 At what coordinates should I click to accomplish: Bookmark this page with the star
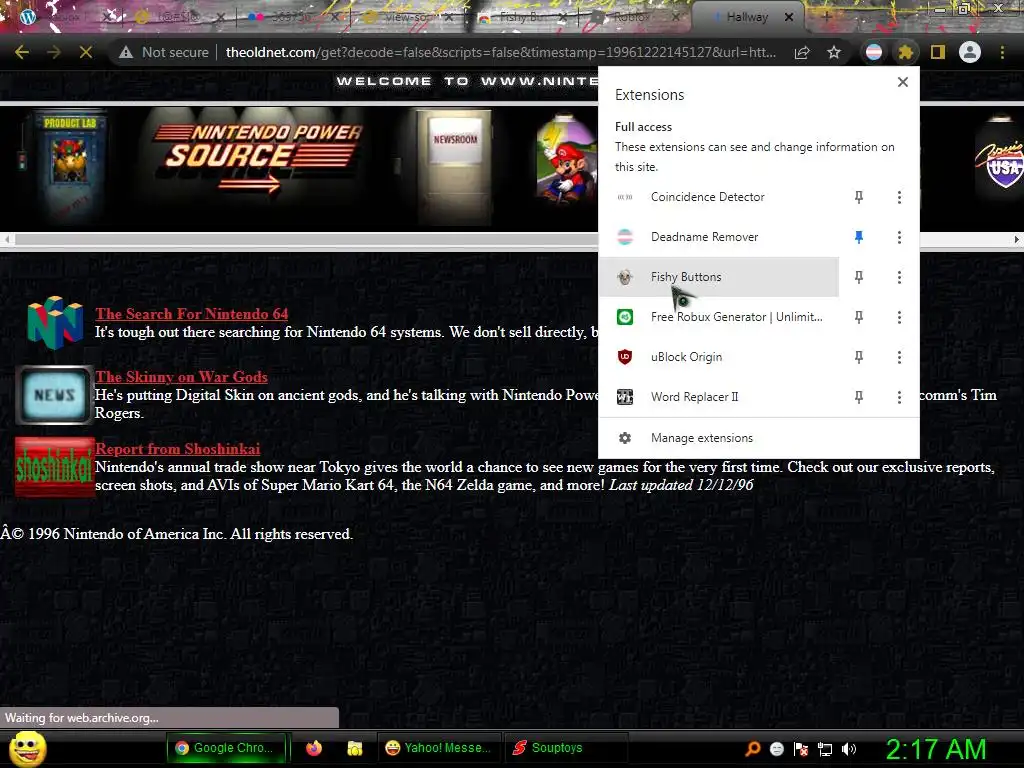click(834, 52)
